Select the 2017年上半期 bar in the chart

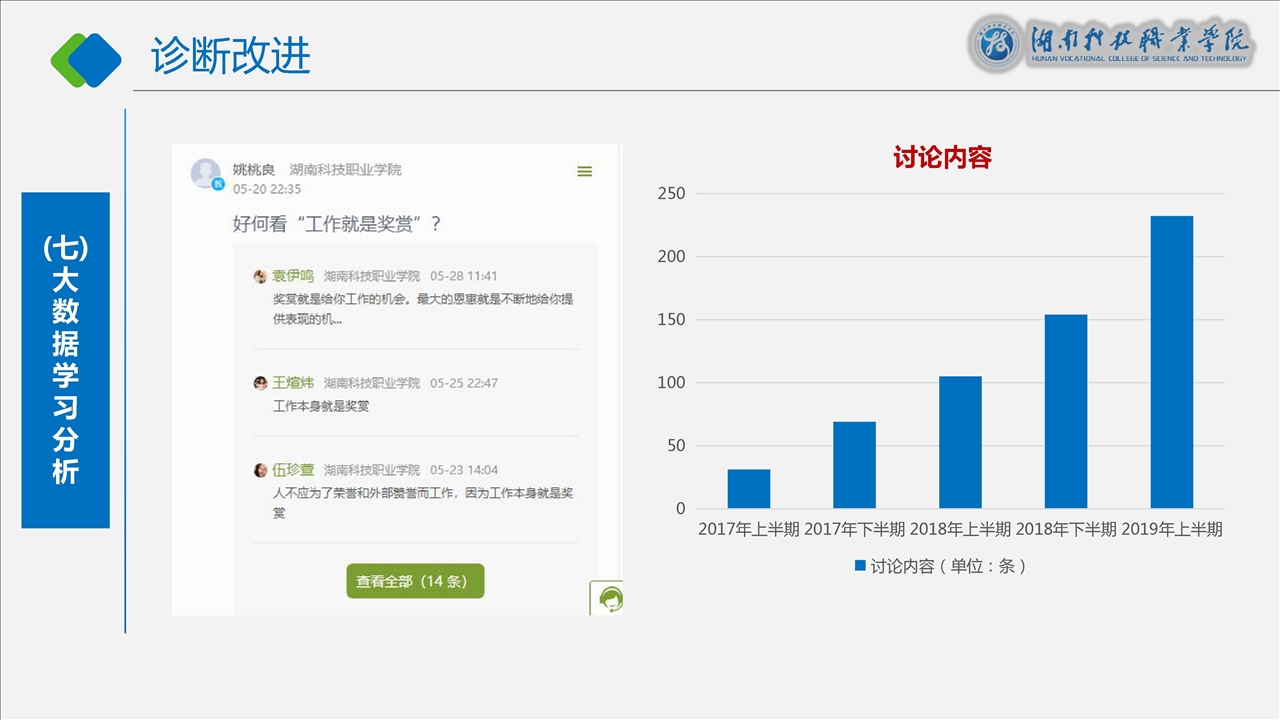(748, 489)
